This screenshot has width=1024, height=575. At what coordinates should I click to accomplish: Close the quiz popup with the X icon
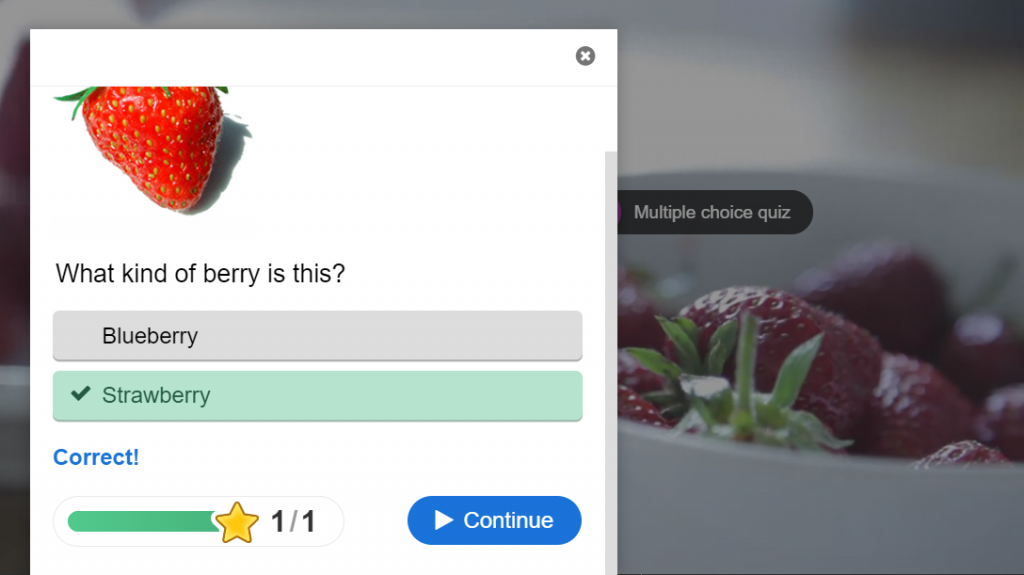coord(585,56)
